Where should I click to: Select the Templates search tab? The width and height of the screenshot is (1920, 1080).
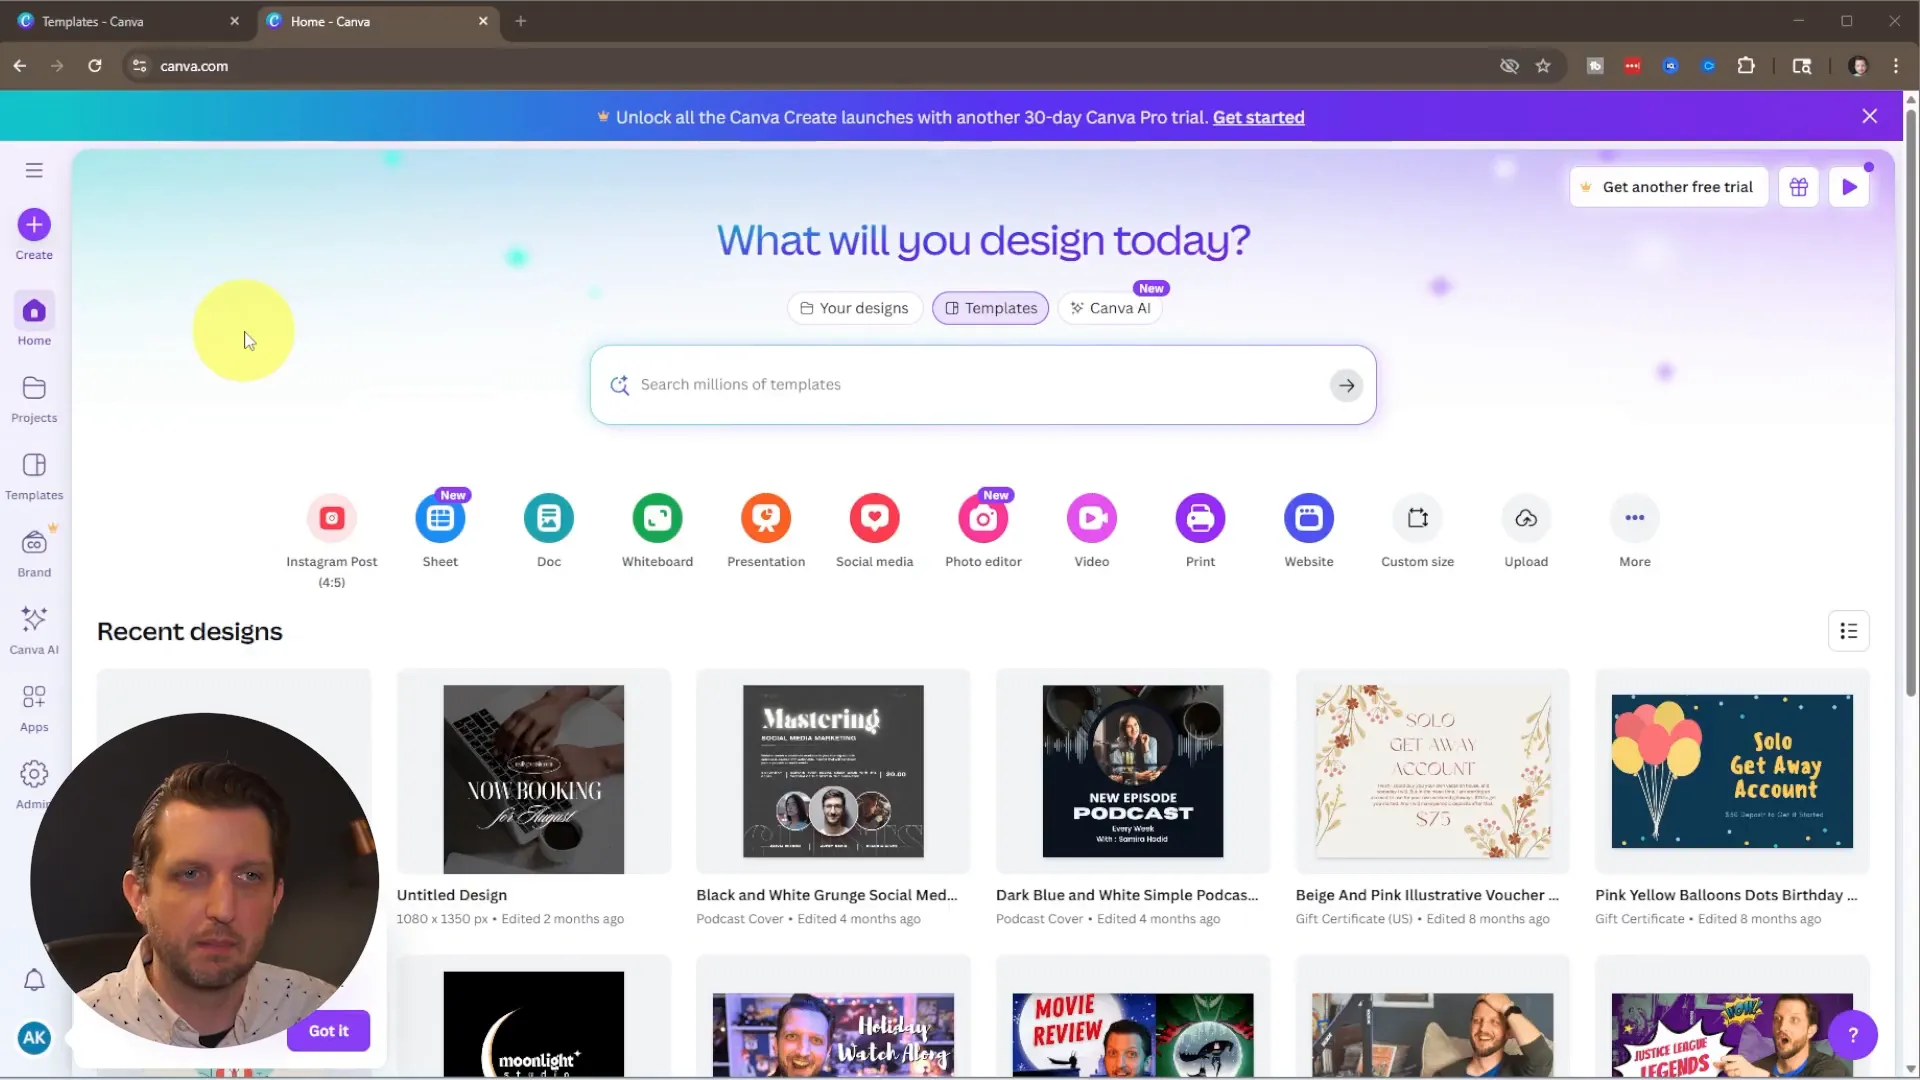point(990,308)
